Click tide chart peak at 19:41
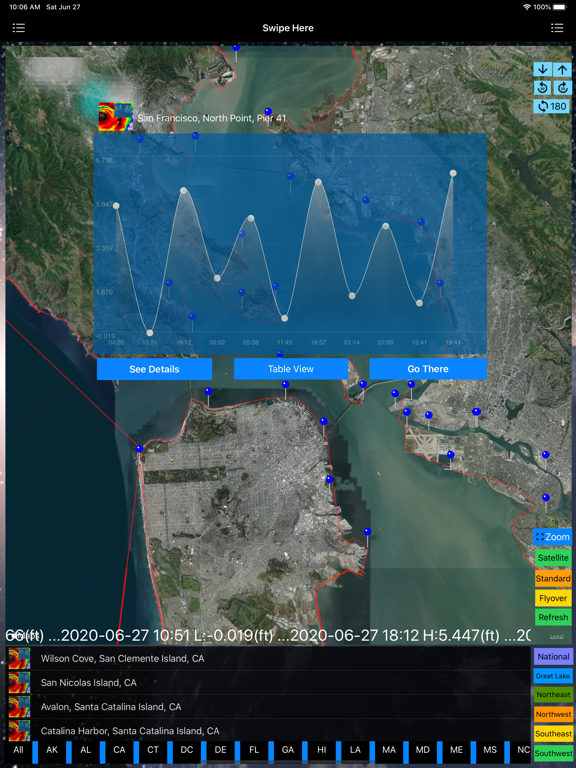 coord(453,173)
